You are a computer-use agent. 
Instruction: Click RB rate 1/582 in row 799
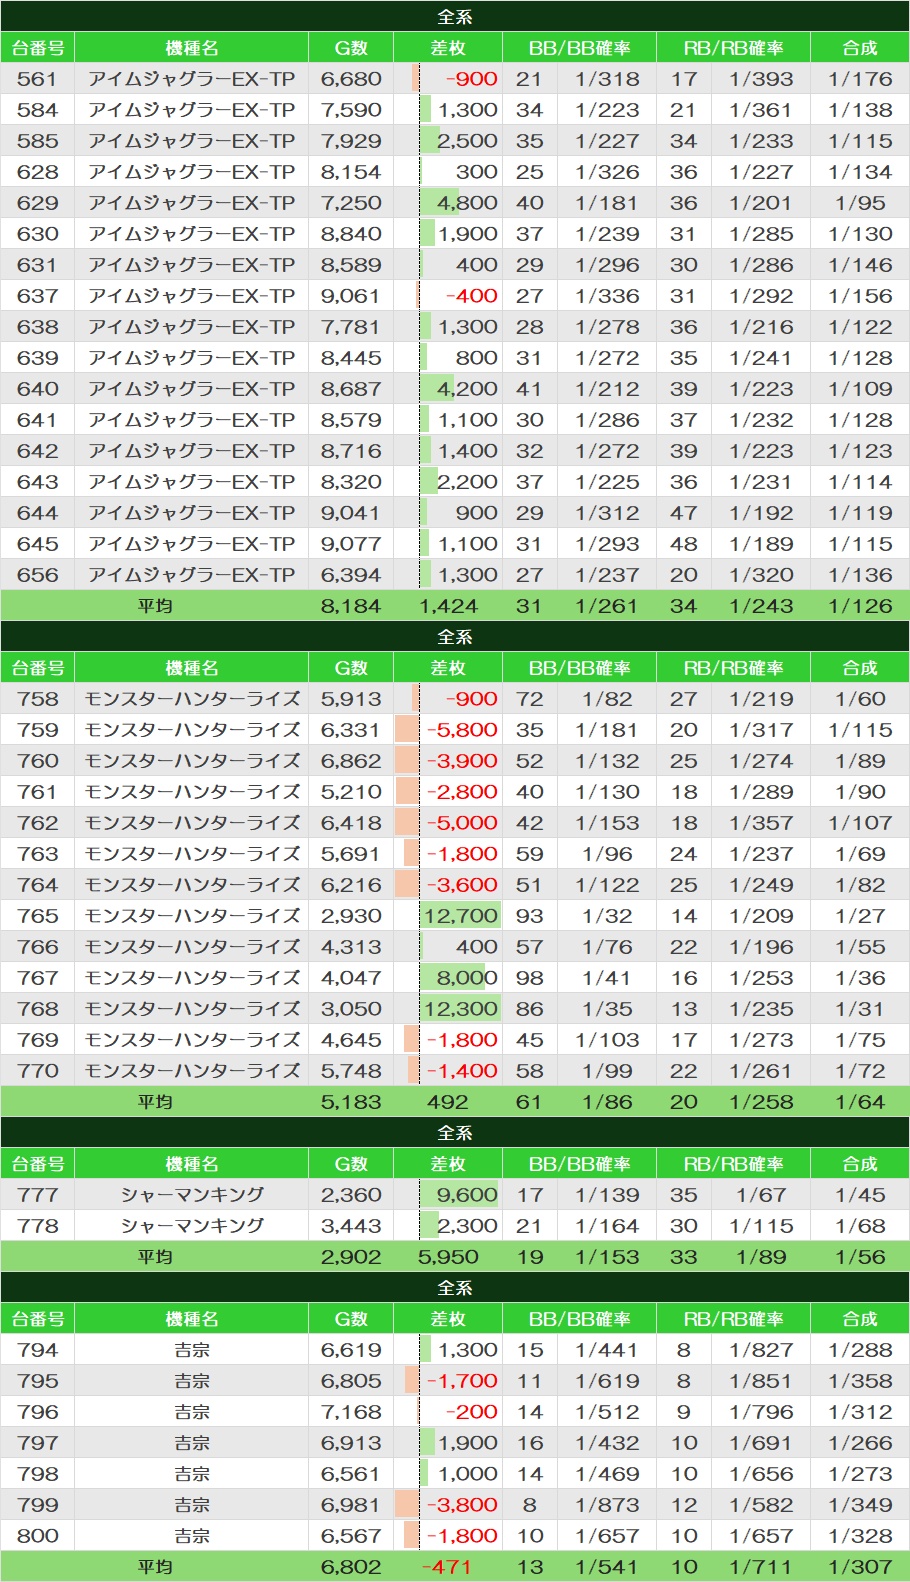(761, 1505)
